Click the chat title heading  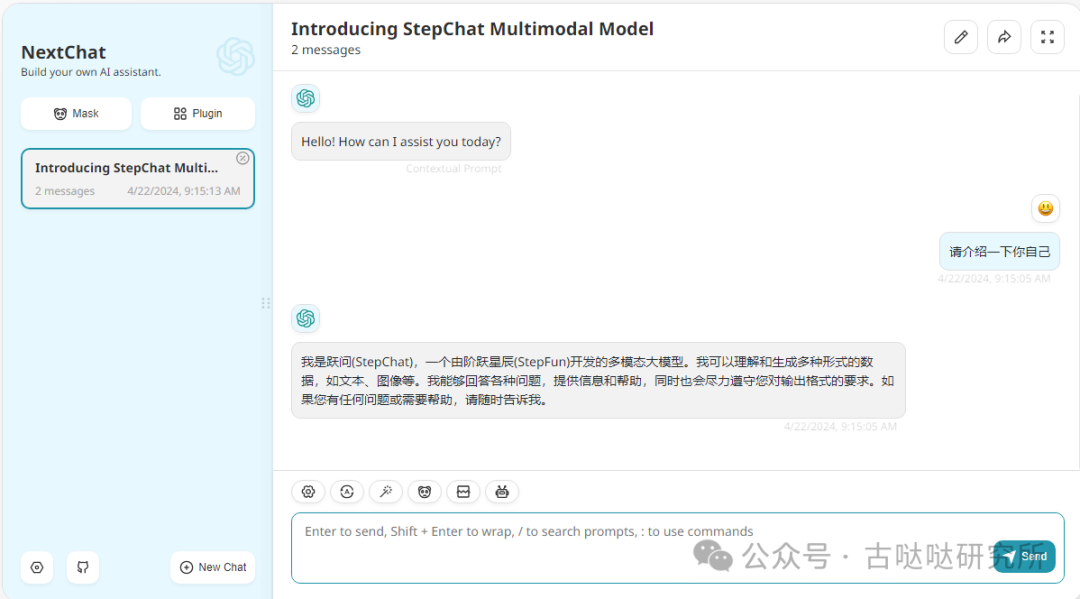click(472, 29)
